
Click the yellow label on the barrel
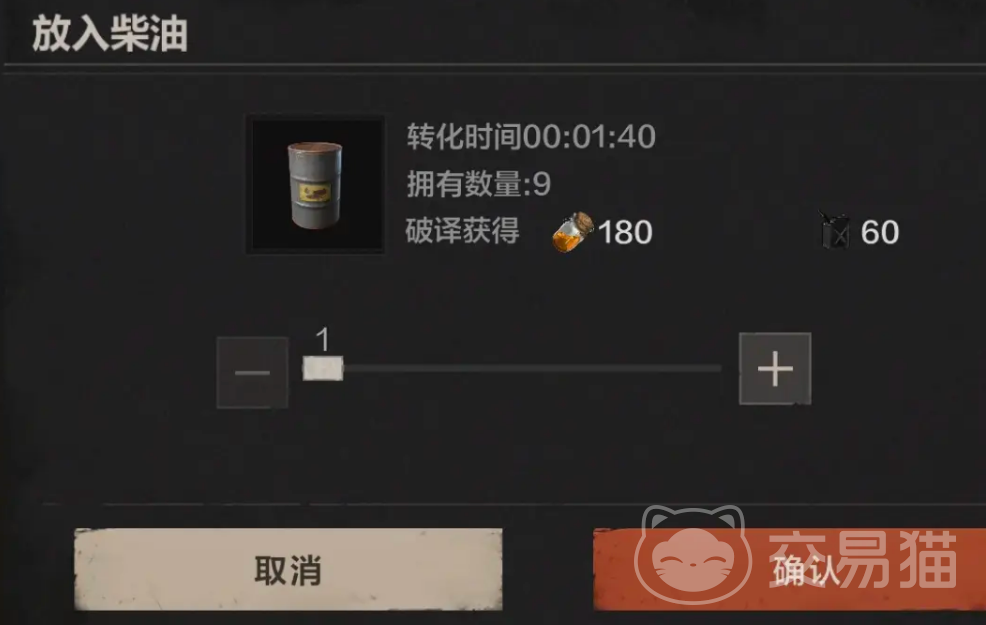315,192
